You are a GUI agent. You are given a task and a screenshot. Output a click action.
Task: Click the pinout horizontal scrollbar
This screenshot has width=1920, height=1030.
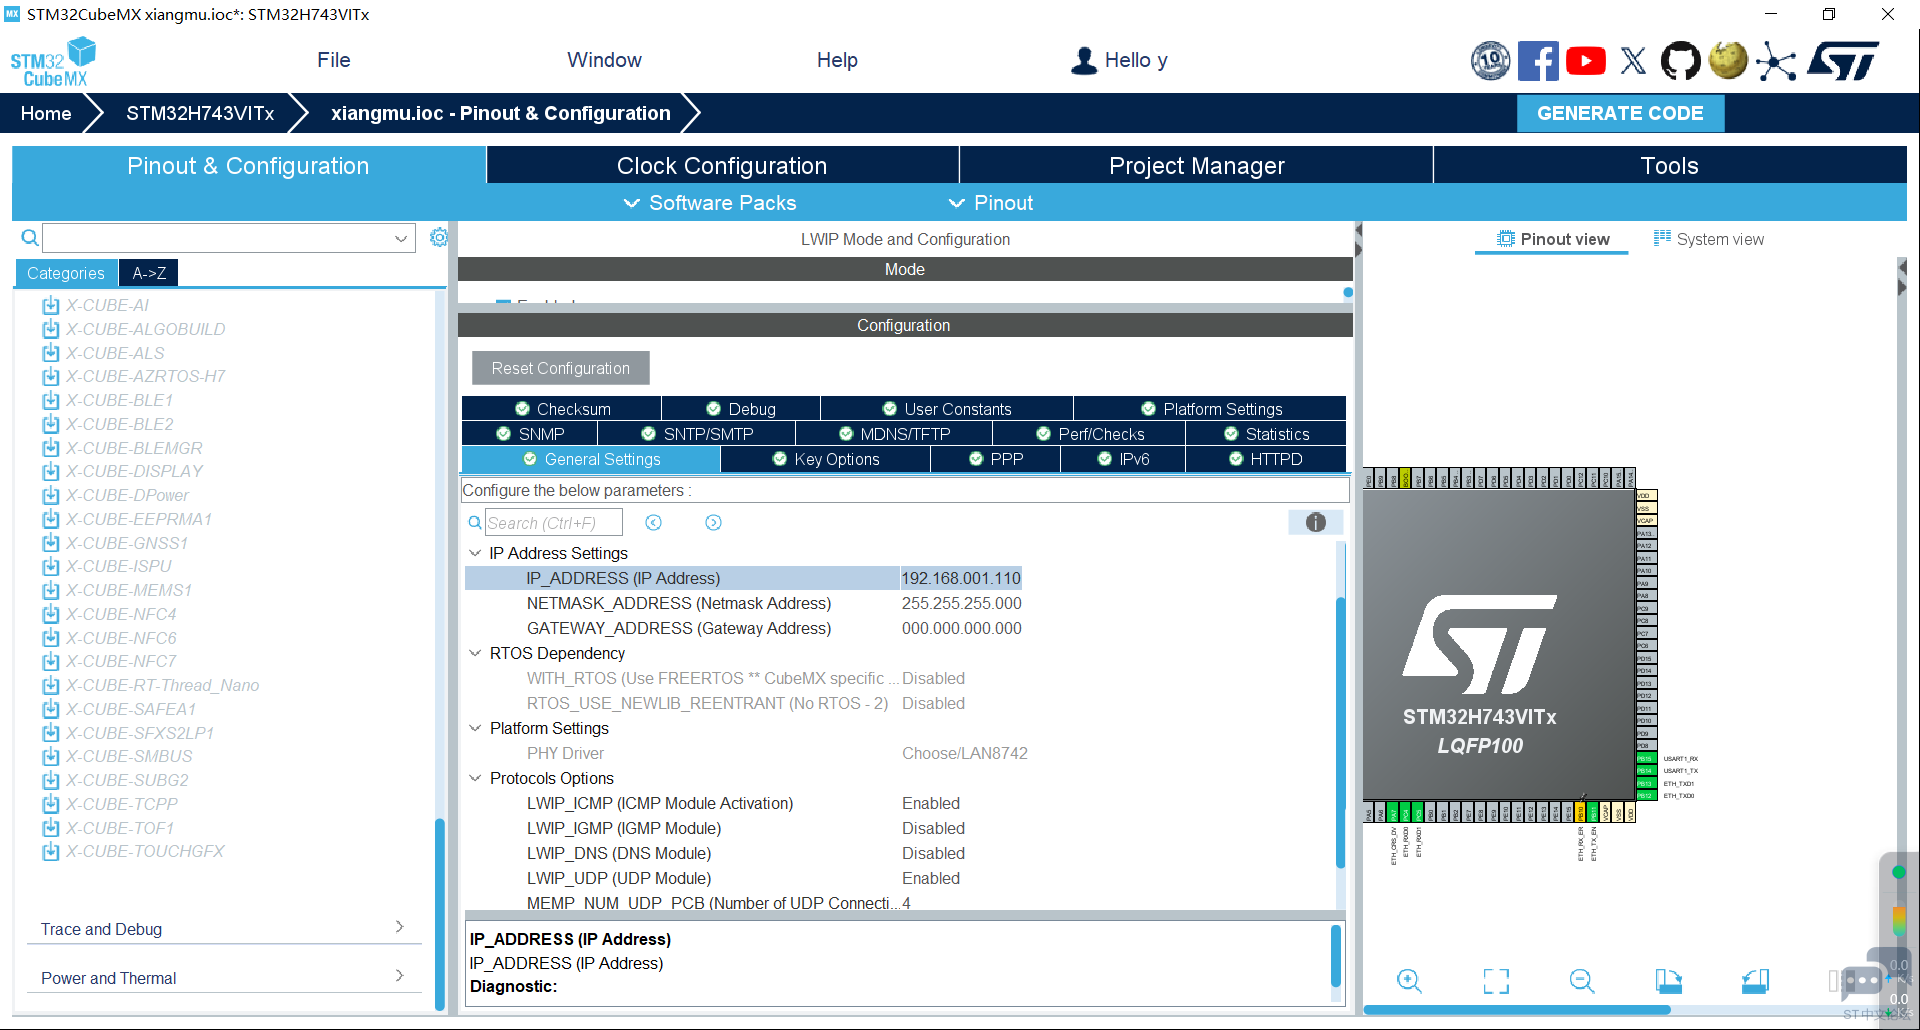click(1517, 1010)
